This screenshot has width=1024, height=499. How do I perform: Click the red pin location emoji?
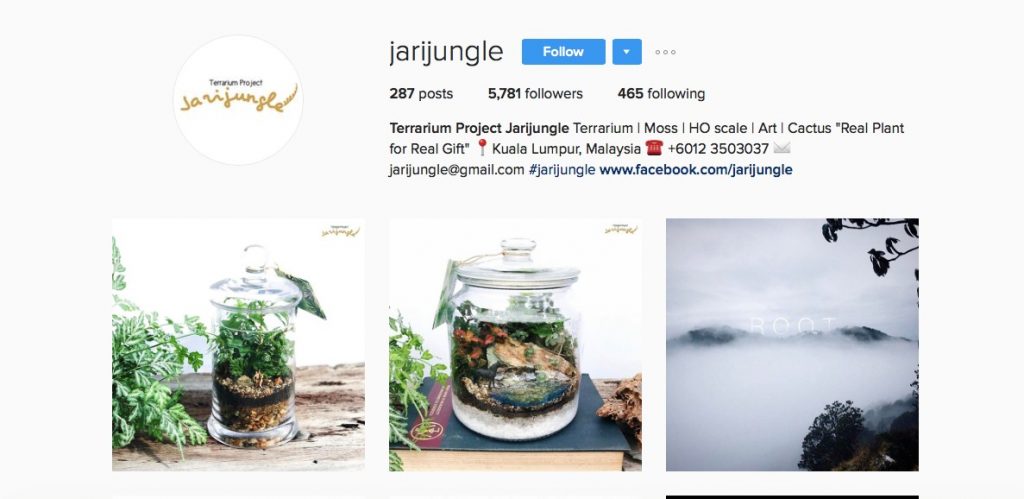(x=482, y=148)
